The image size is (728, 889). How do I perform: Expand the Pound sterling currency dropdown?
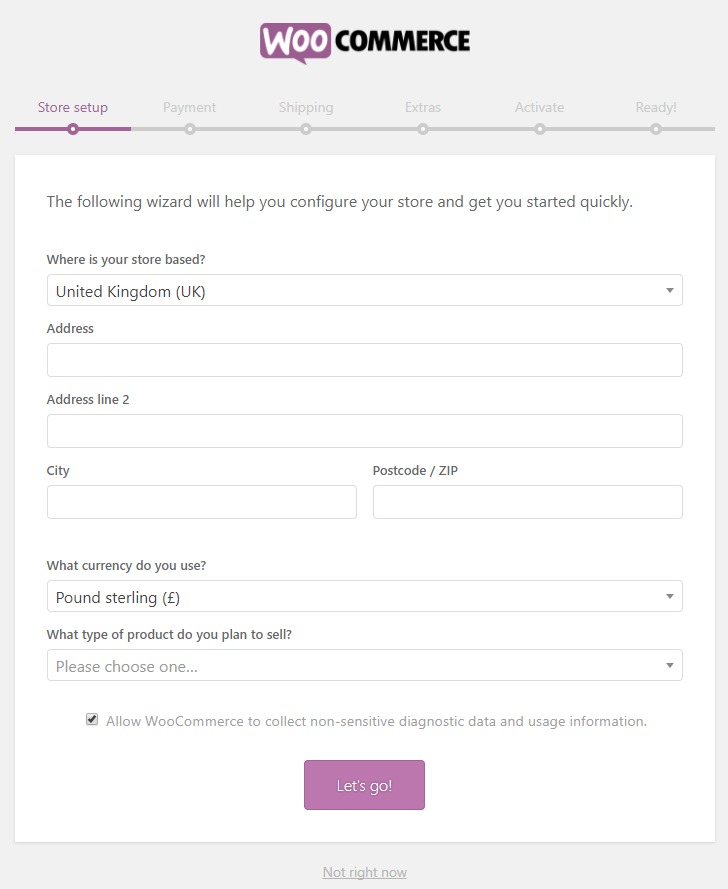point(365,596)
